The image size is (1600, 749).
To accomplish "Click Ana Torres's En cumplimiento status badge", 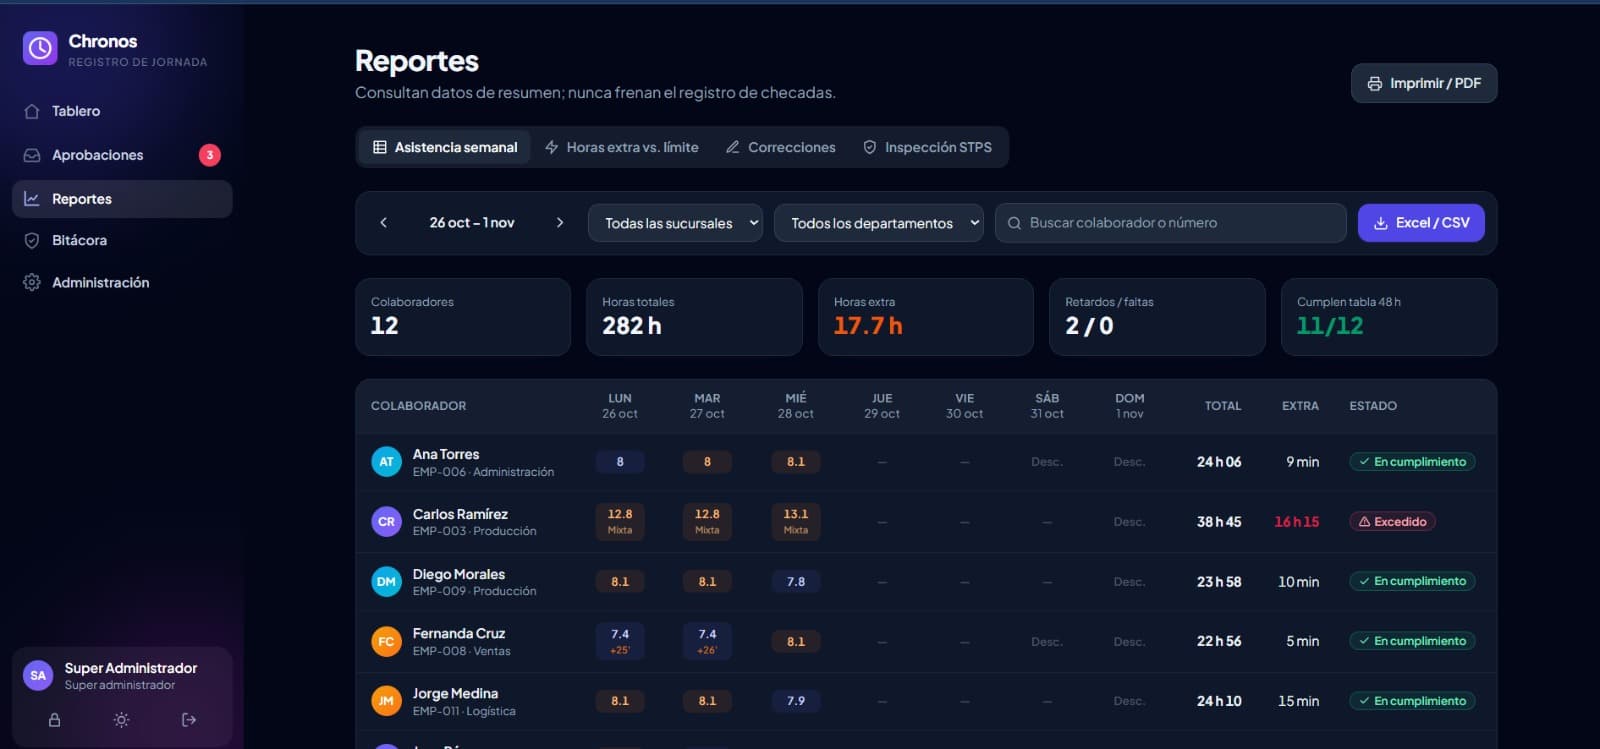I will pyautogui.click(x=1412, y=462).
